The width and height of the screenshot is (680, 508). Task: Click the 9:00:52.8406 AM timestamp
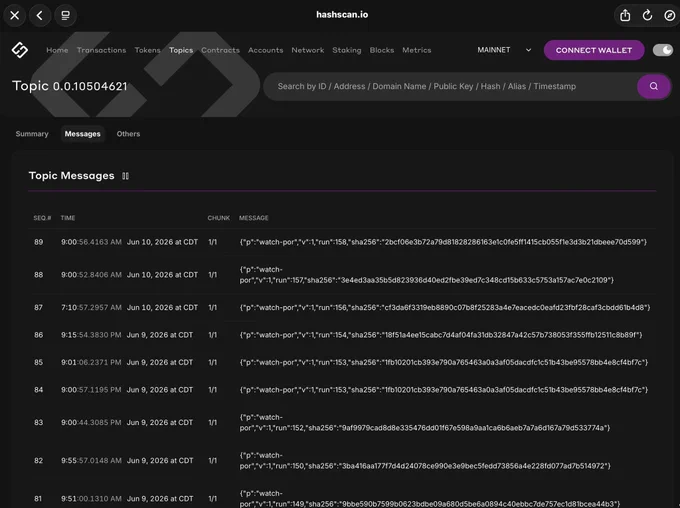[x=91, y=275]
